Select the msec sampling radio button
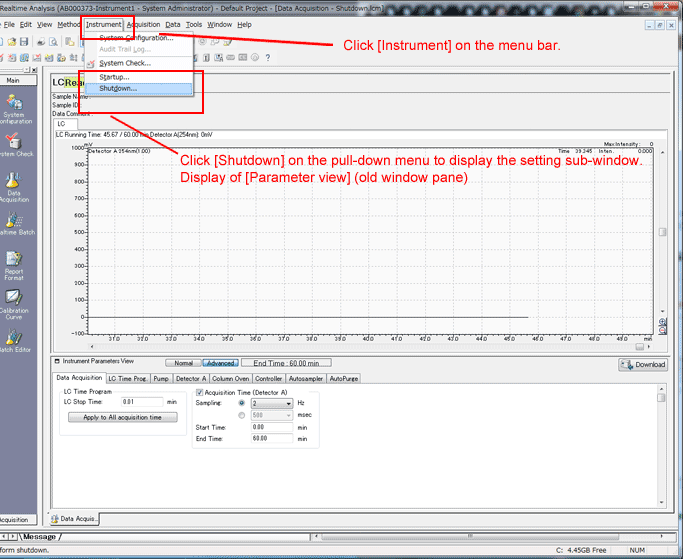Image resolution: width=700 pixels, height=559 pixels. (x=241, y=414)
